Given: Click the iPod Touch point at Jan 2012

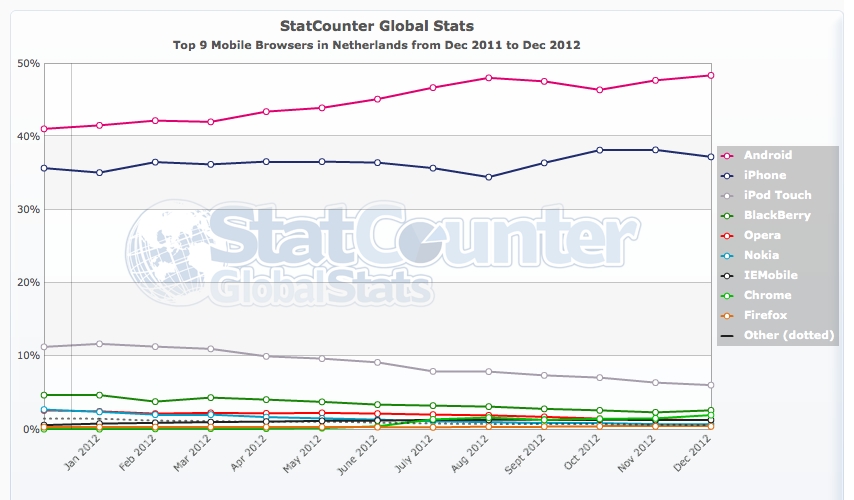Looking at the screenshot, I should click(x=99, y=344).
